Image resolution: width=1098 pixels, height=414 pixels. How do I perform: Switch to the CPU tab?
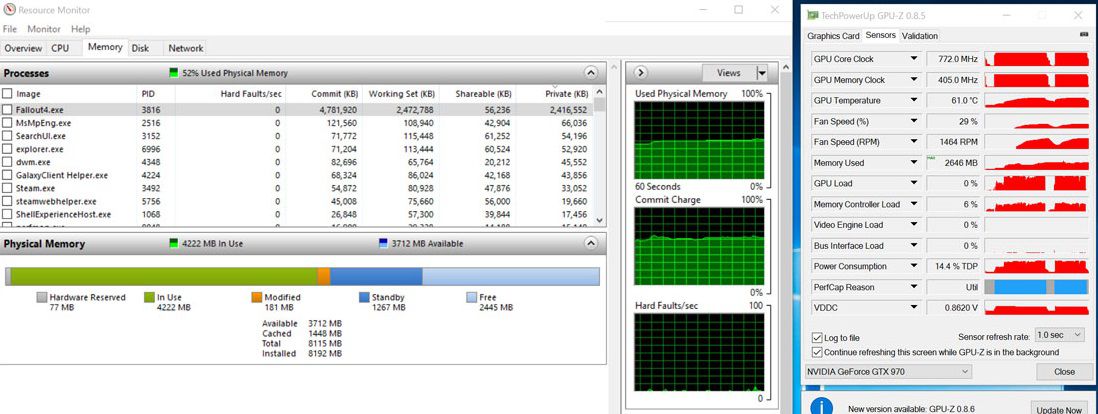[x=60, y=48]
